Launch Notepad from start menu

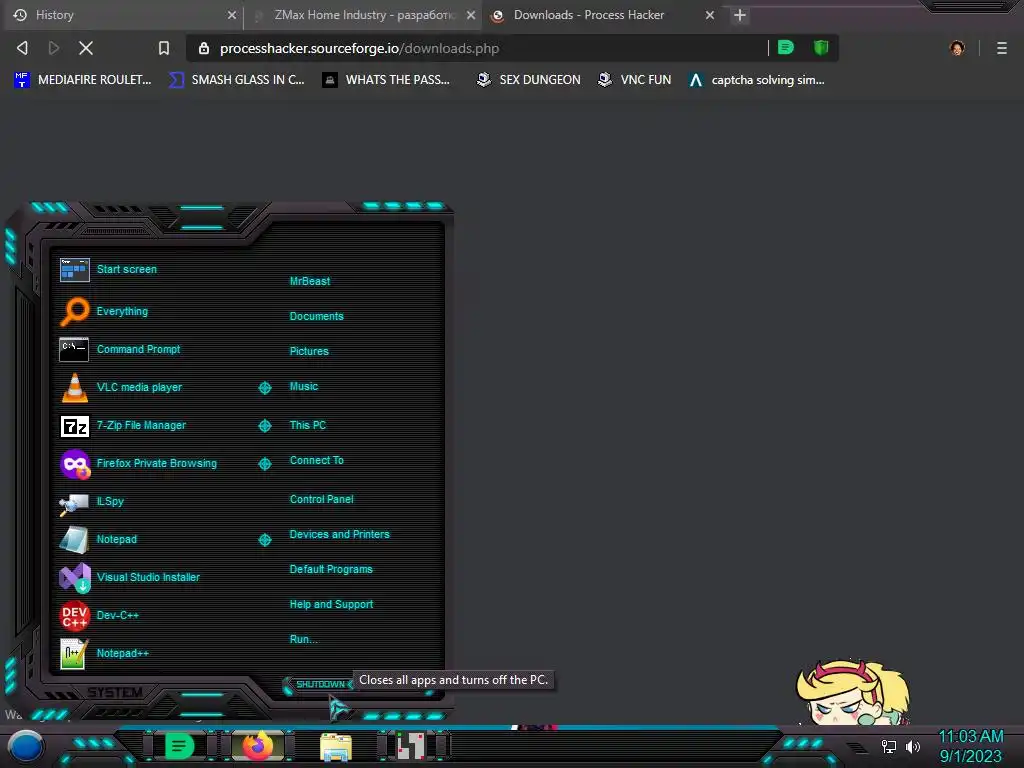(98, 539)
